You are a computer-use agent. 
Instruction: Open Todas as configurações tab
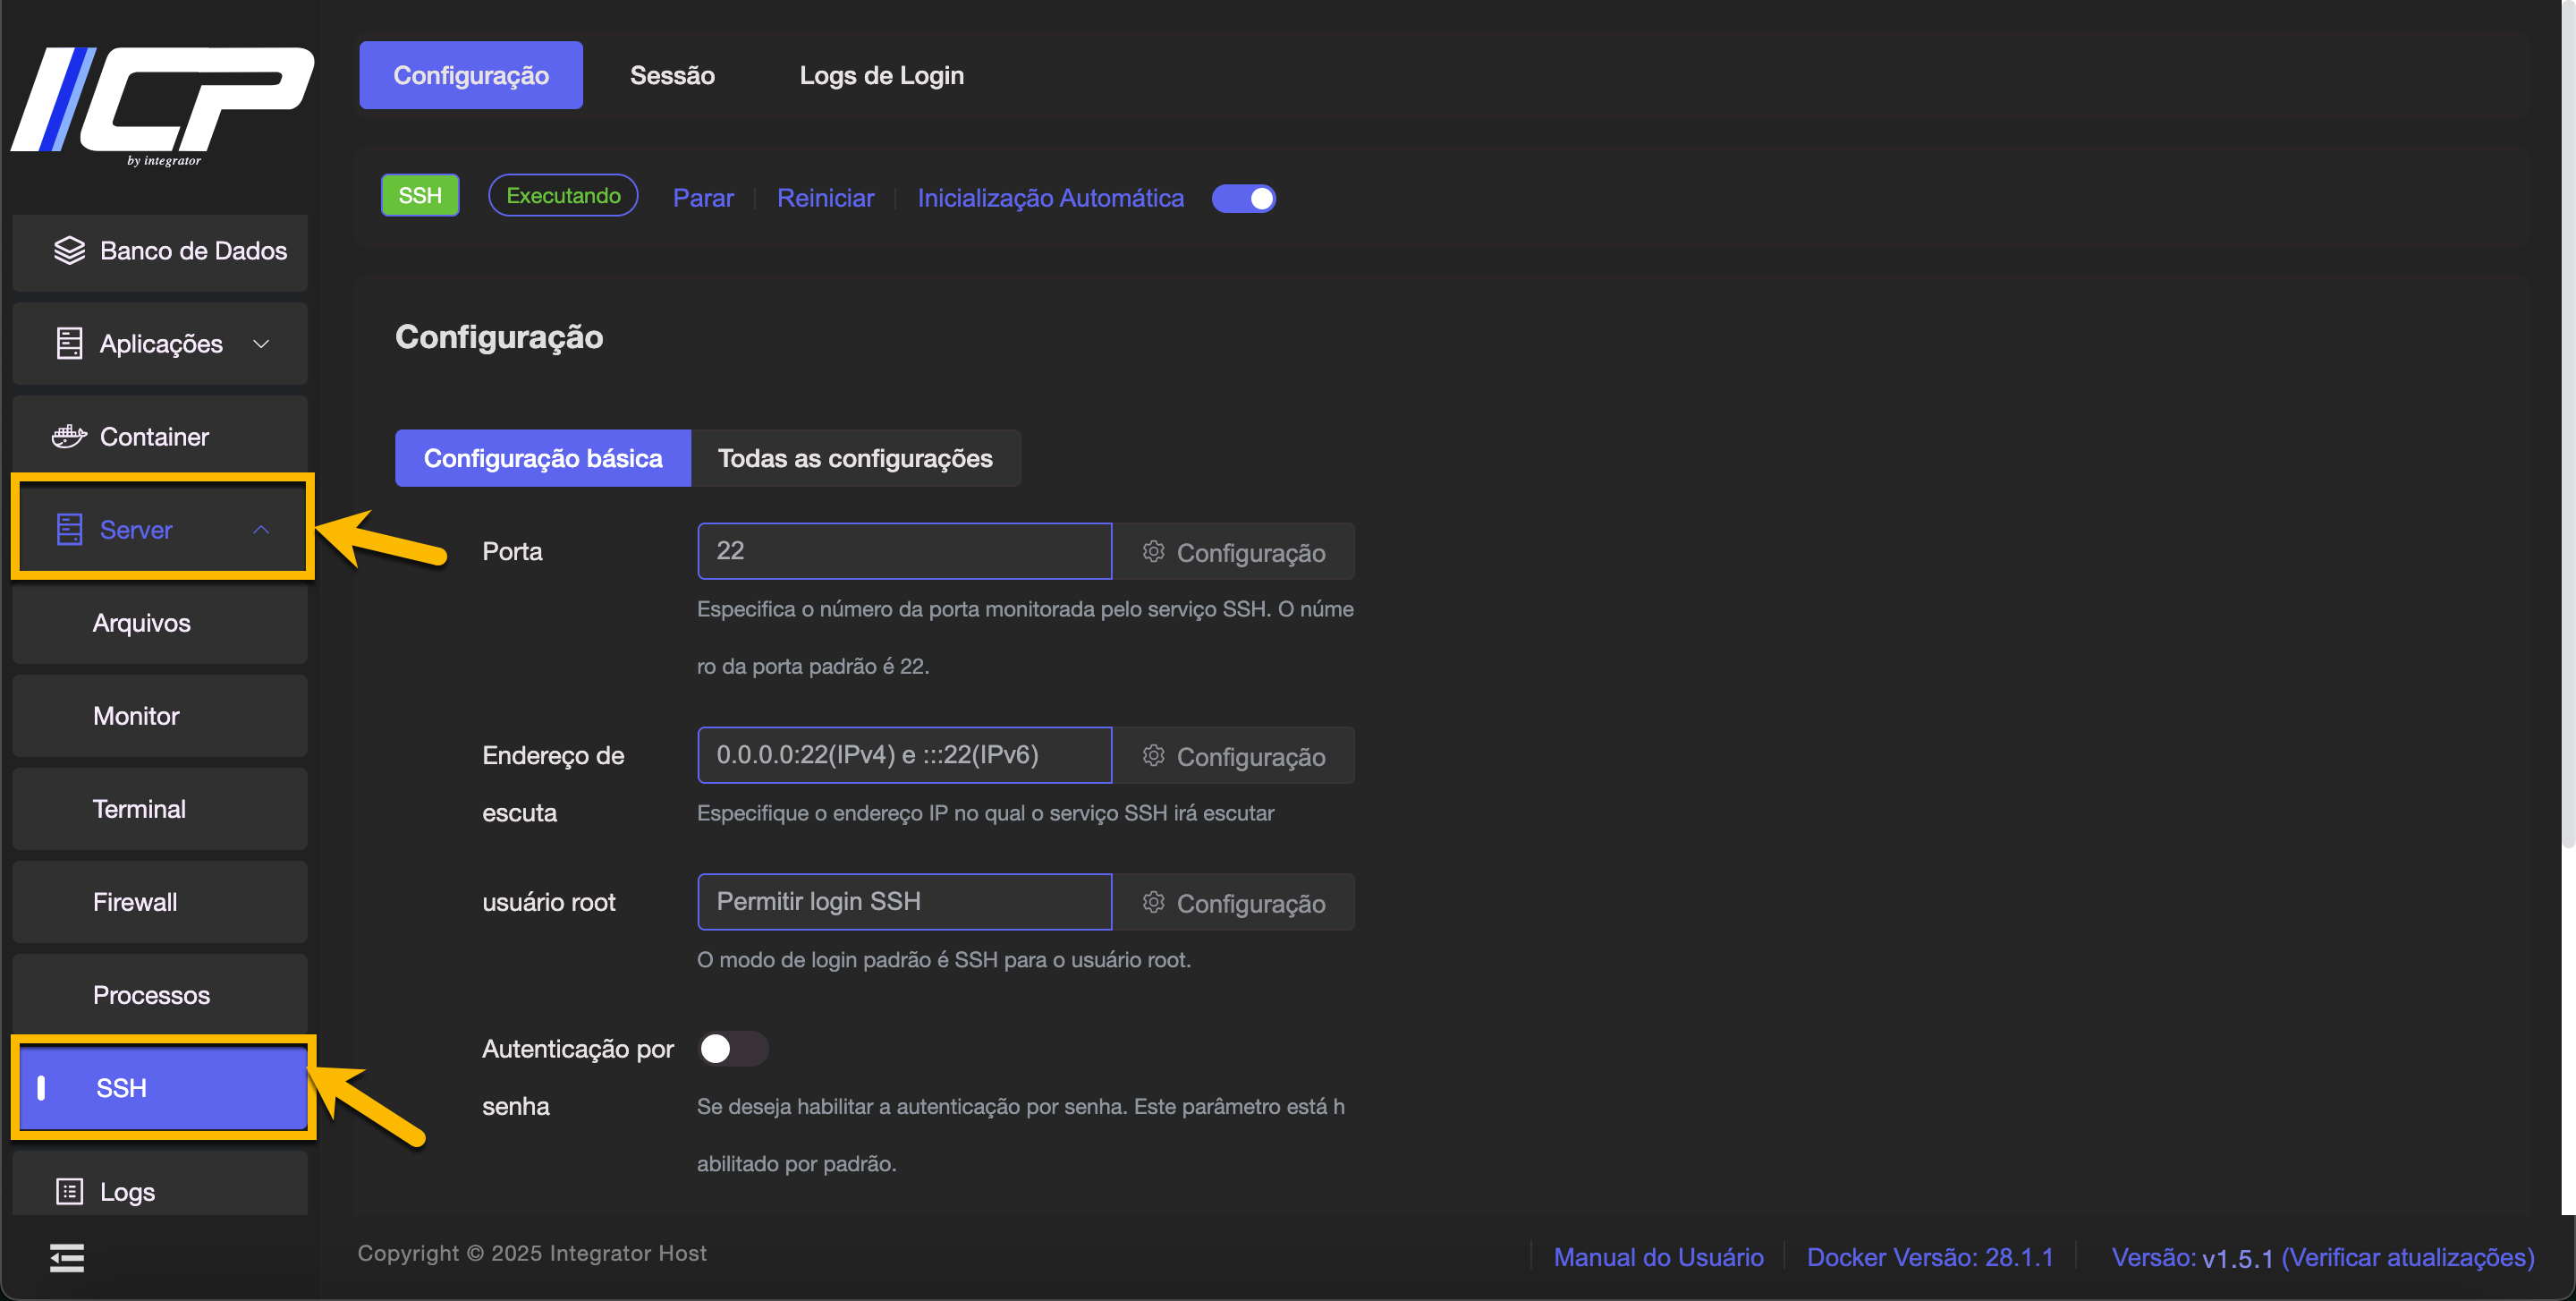click(x=855, y=459)
